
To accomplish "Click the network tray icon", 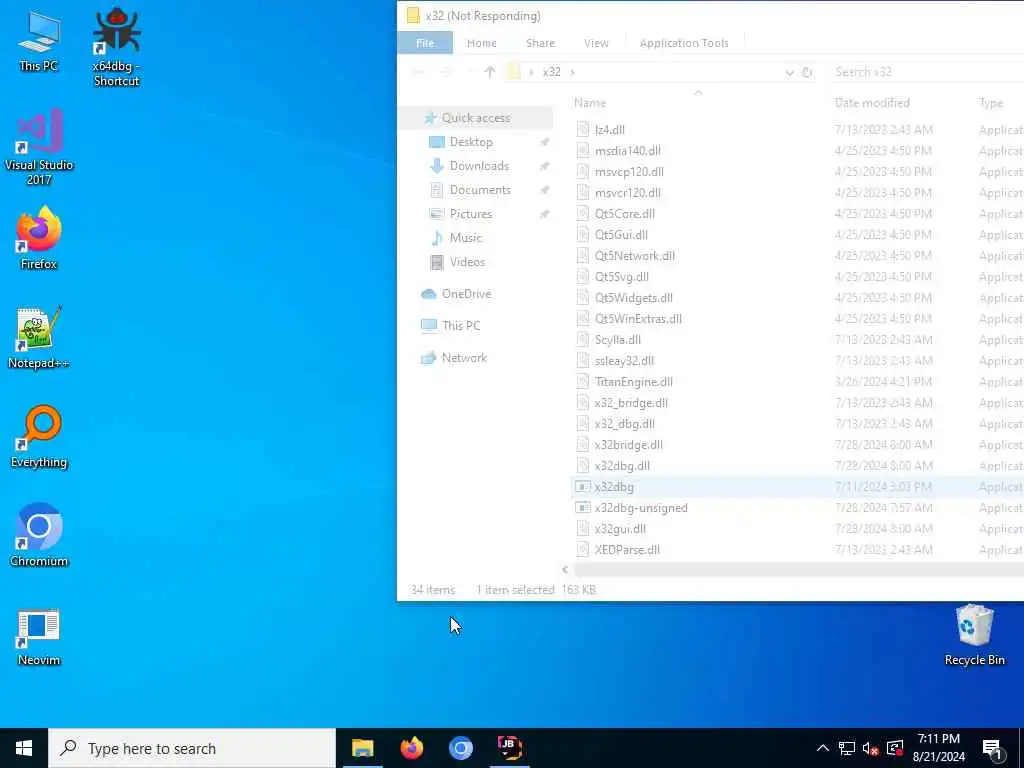I will (846, 748).
